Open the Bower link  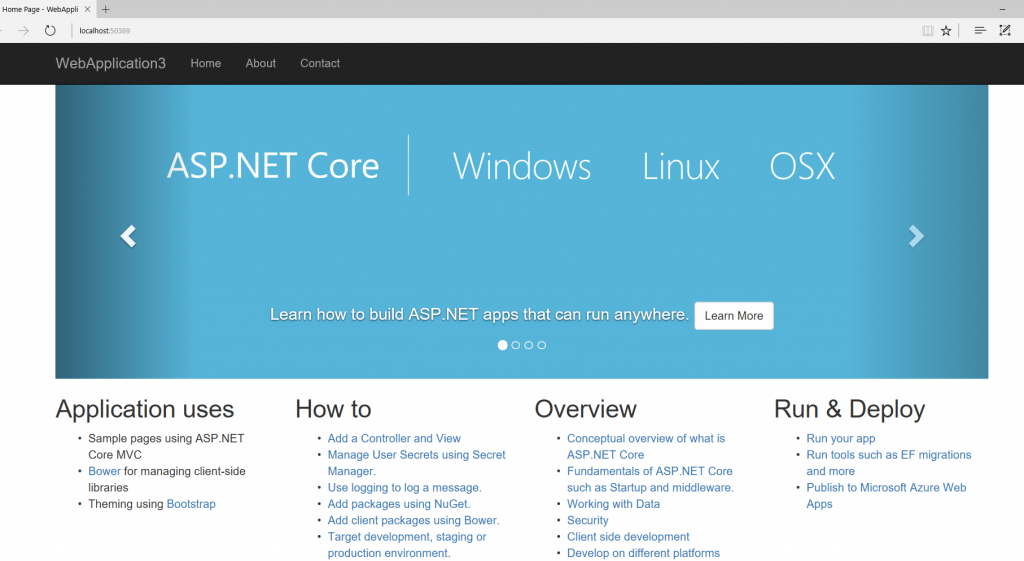pyautogui.click(x=104, y=471)
